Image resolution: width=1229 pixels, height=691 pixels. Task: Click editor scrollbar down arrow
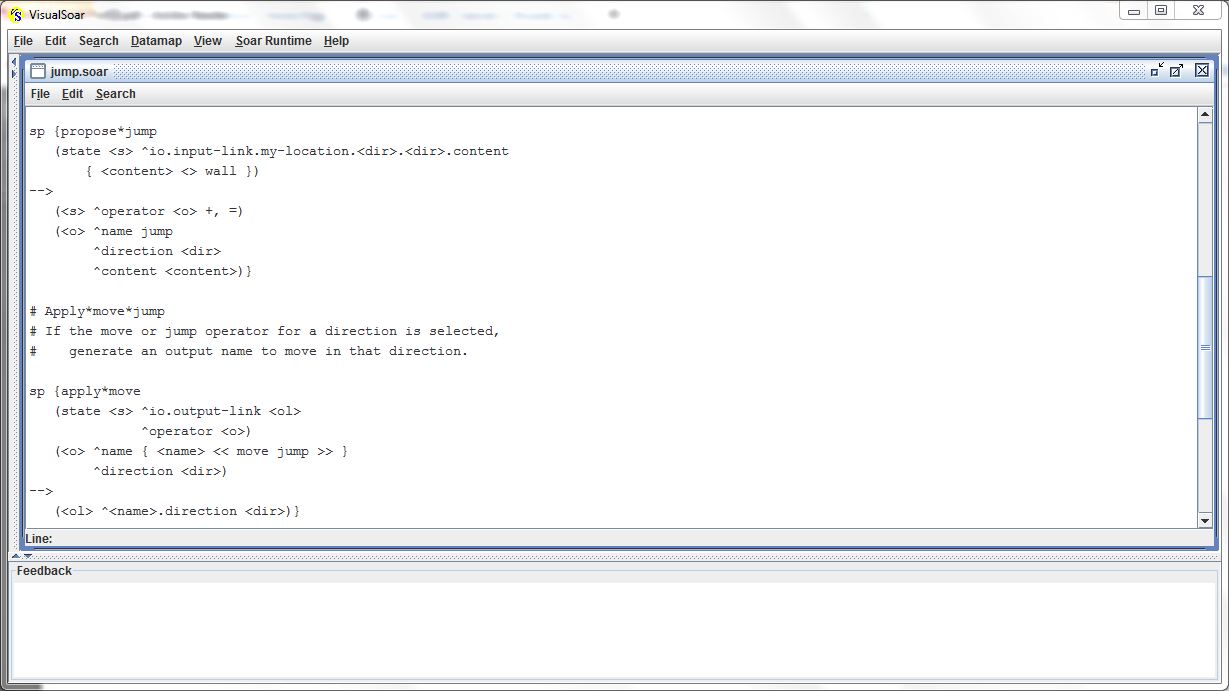coord(1205,520)
